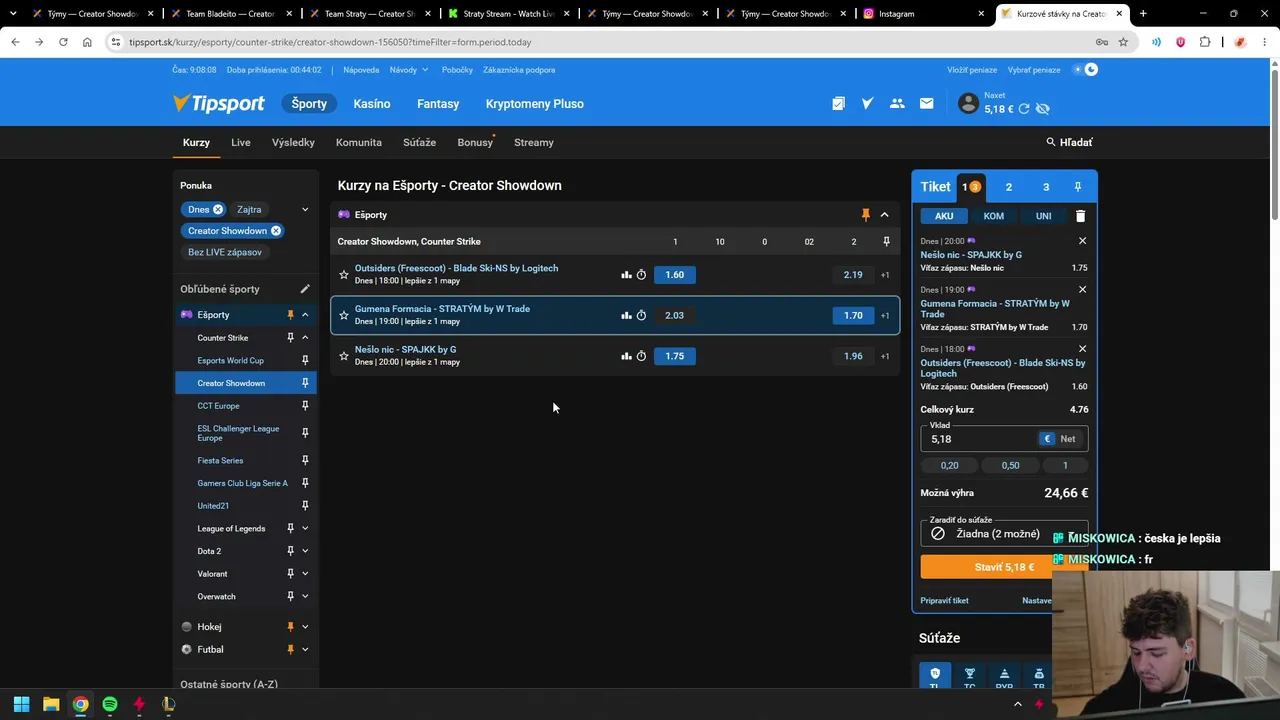Open Spotify from Windows taskbar
1280x720 pixels.
click(110, 704)
